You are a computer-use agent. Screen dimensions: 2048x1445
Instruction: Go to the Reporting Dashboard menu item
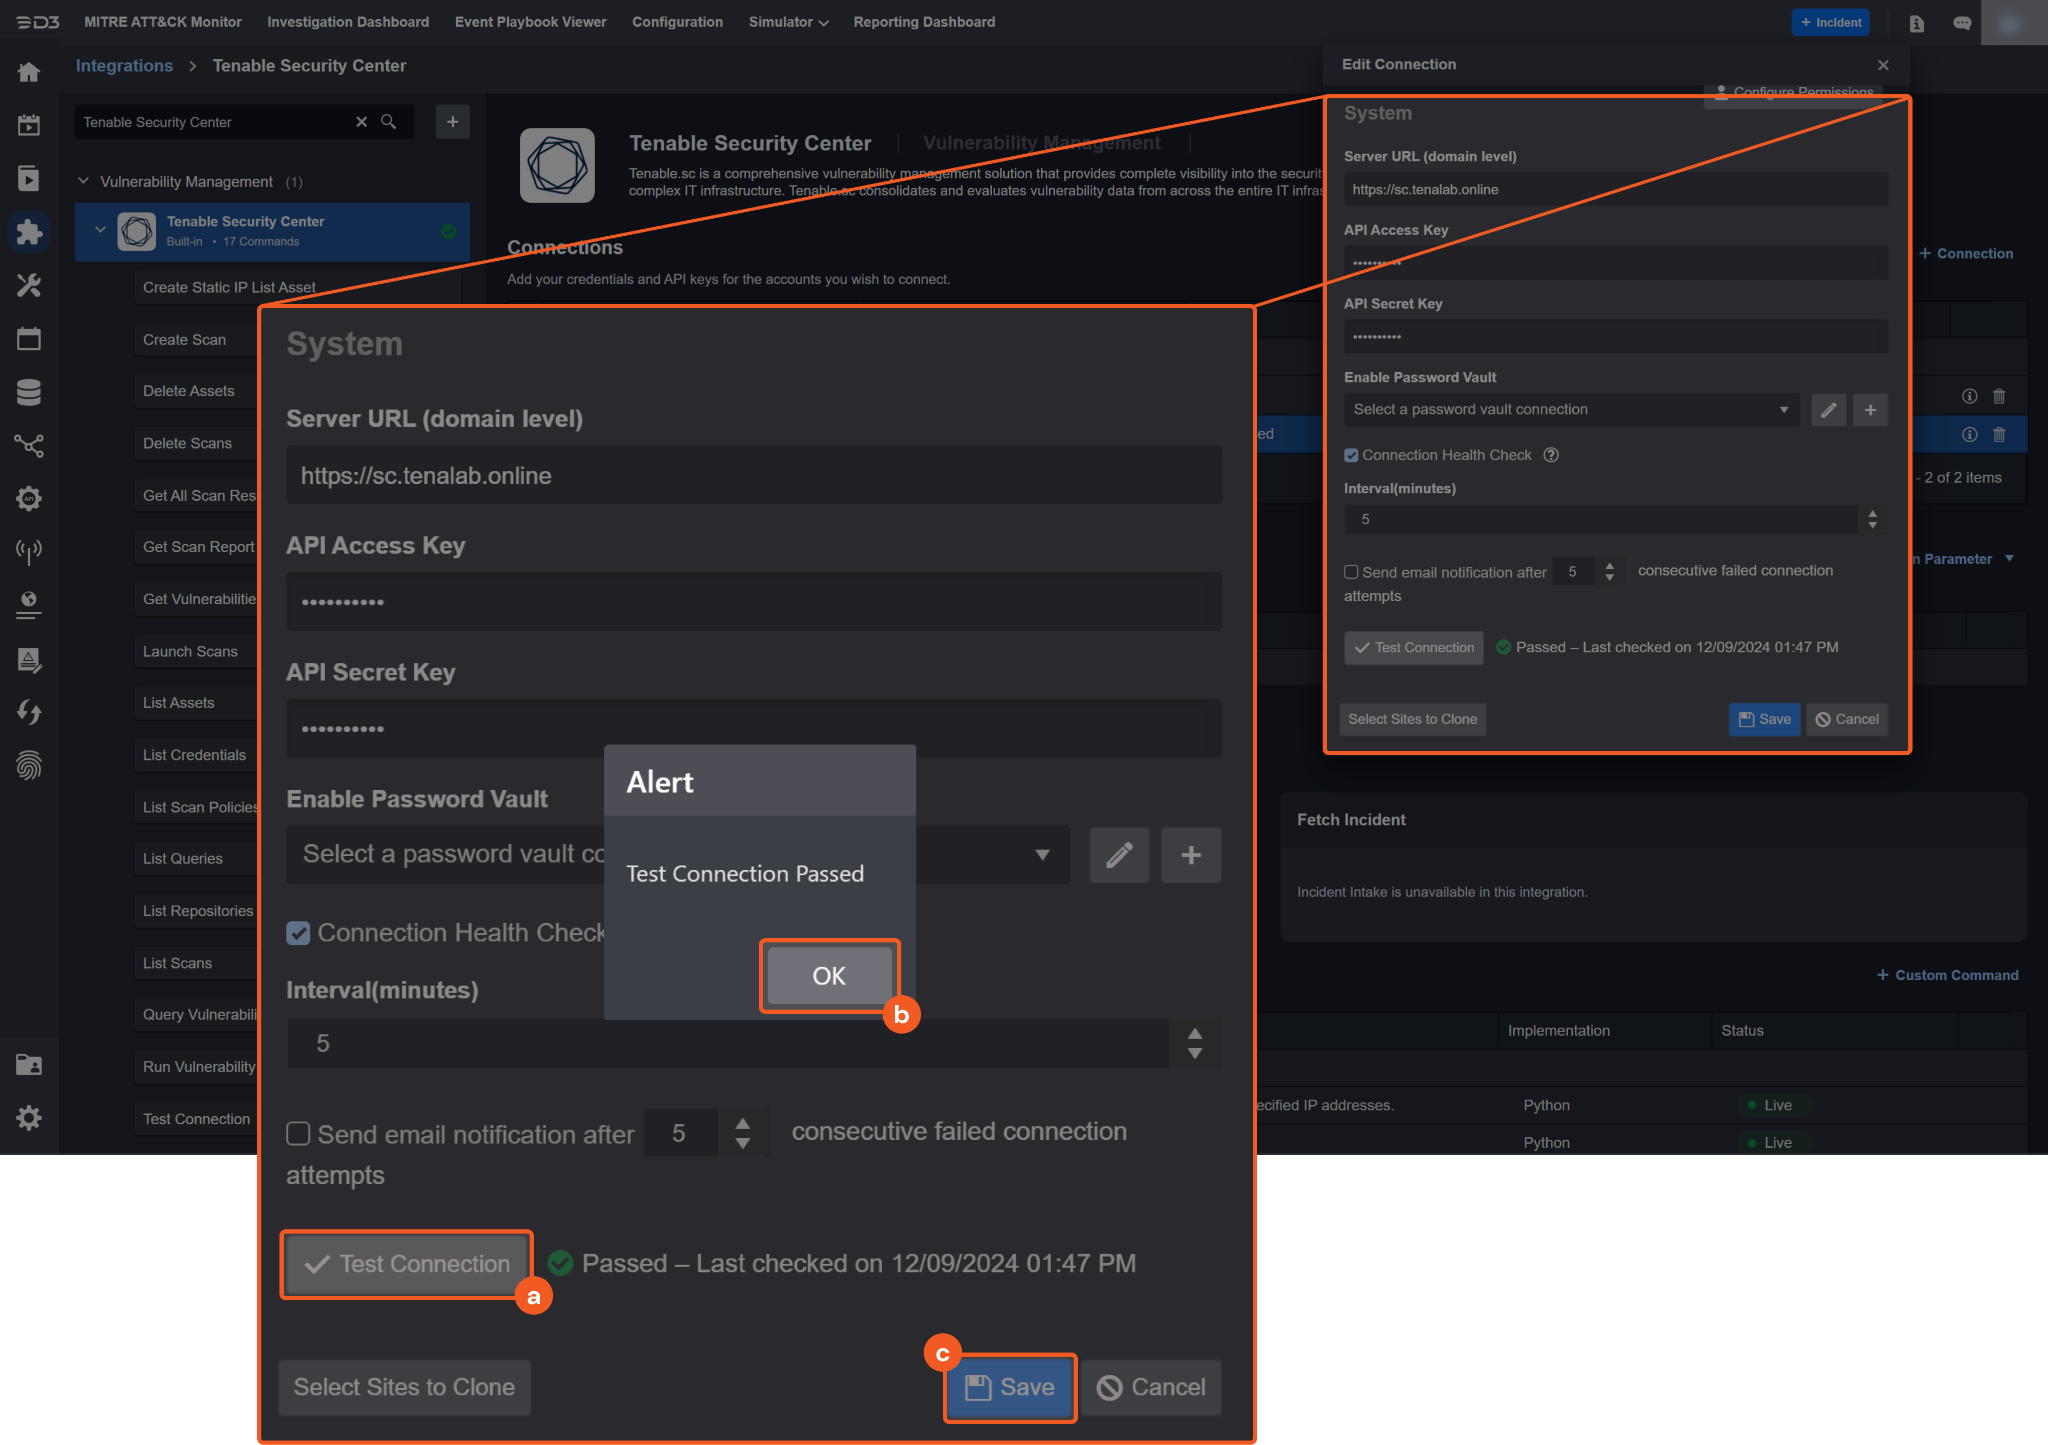click(924, 22)
